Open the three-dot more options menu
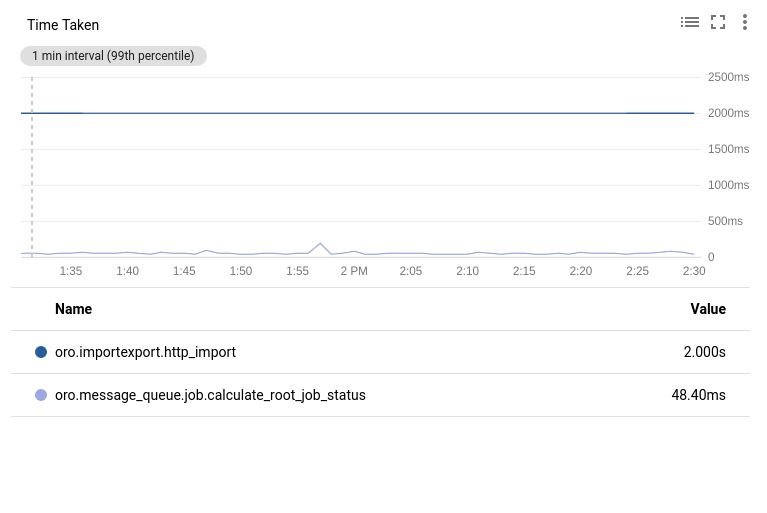The width and height of the screenshot is (767, 513). pyautogui.click(x=745, y=22)
